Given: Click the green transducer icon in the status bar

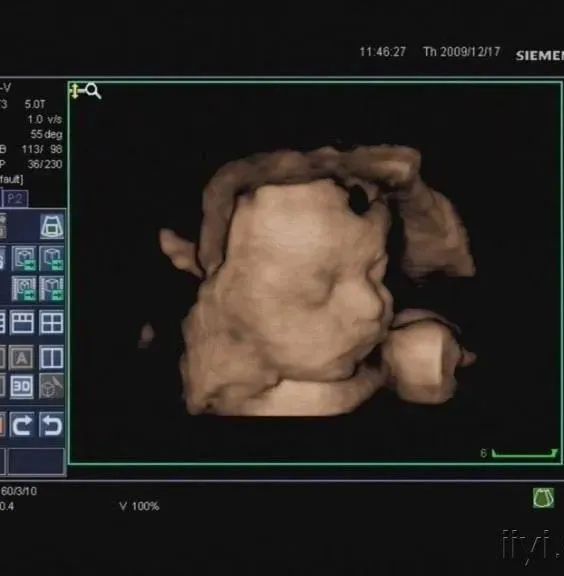Looking at the screenshot, I should point(543,498).
